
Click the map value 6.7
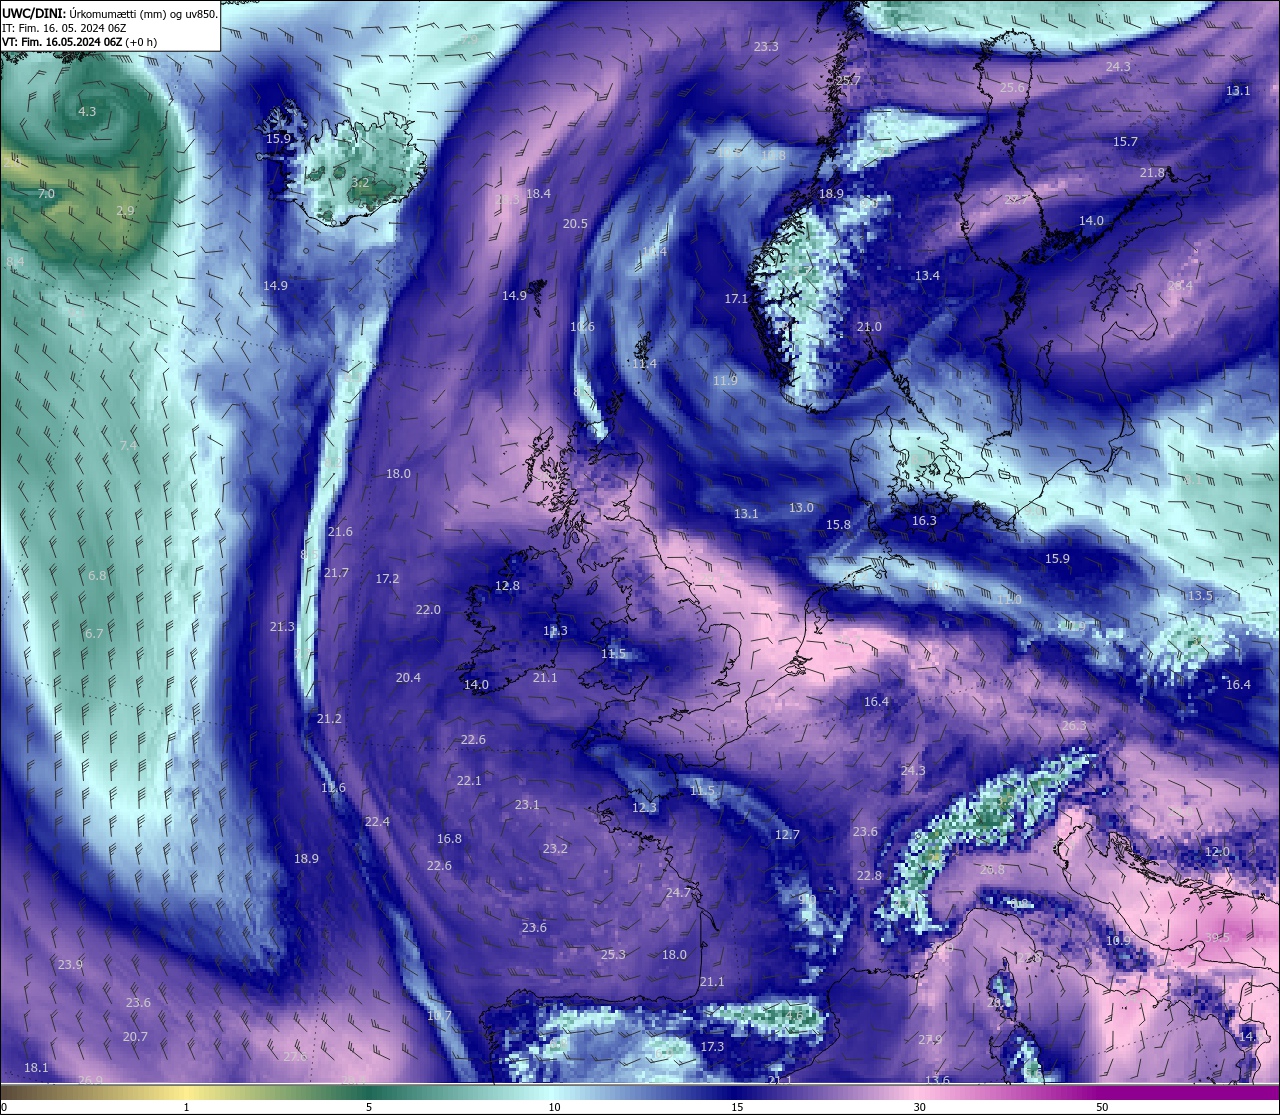click(94, 633)
